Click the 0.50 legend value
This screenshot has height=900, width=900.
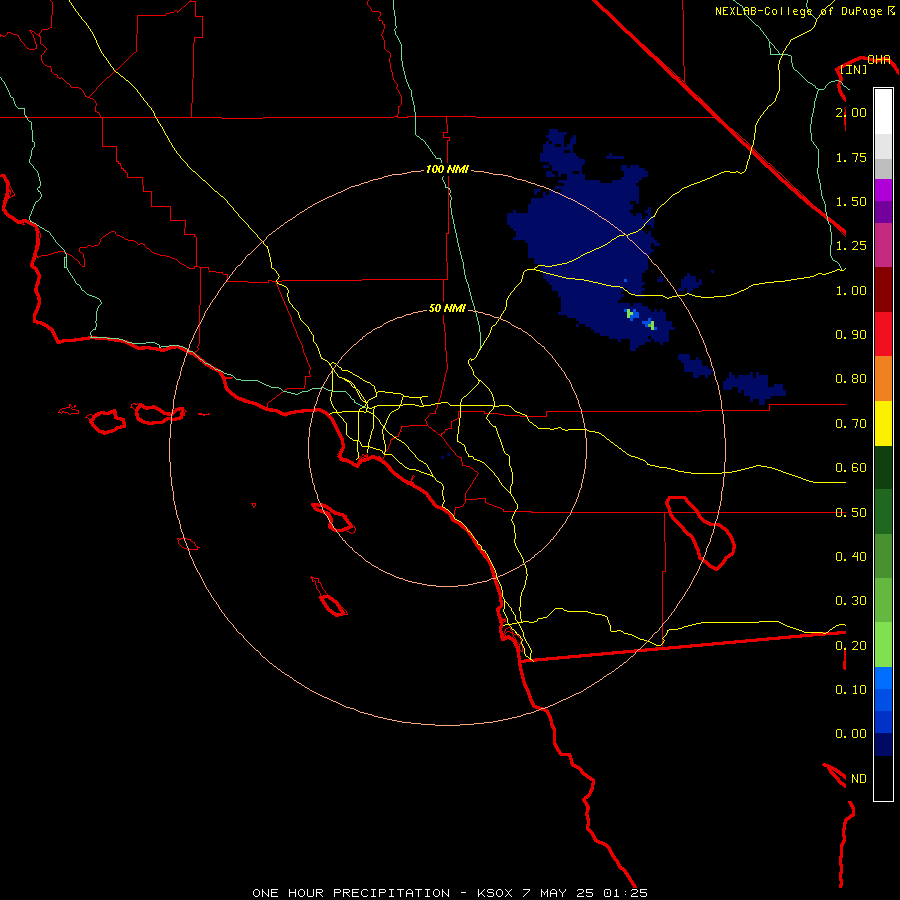pyautogui.click(x=851, y=512)
